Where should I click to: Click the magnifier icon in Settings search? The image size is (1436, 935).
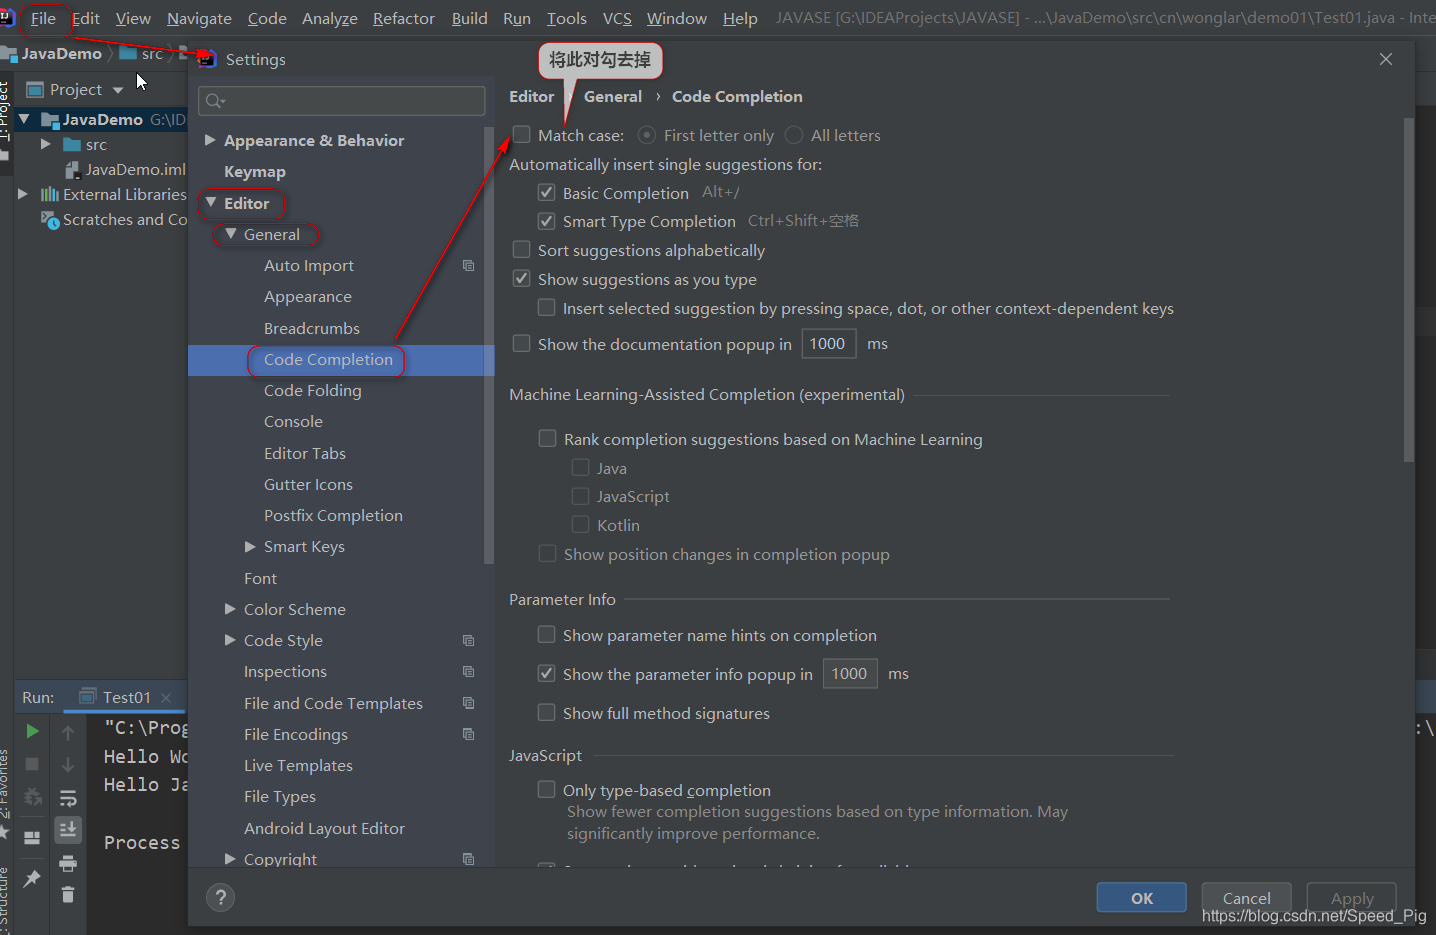click(215, 100)
